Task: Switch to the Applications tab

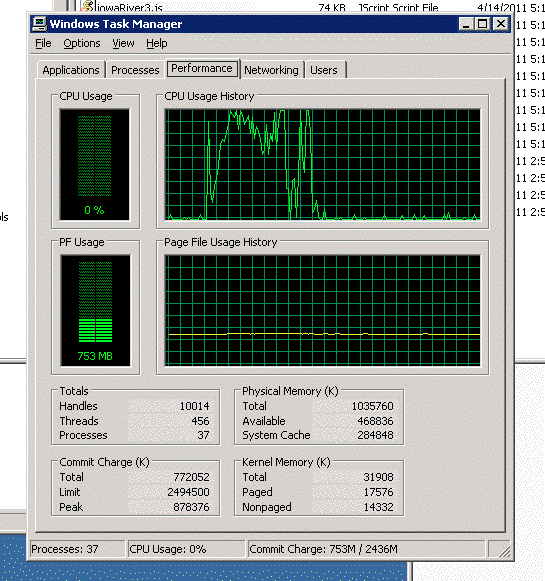Action: [71, 70]
